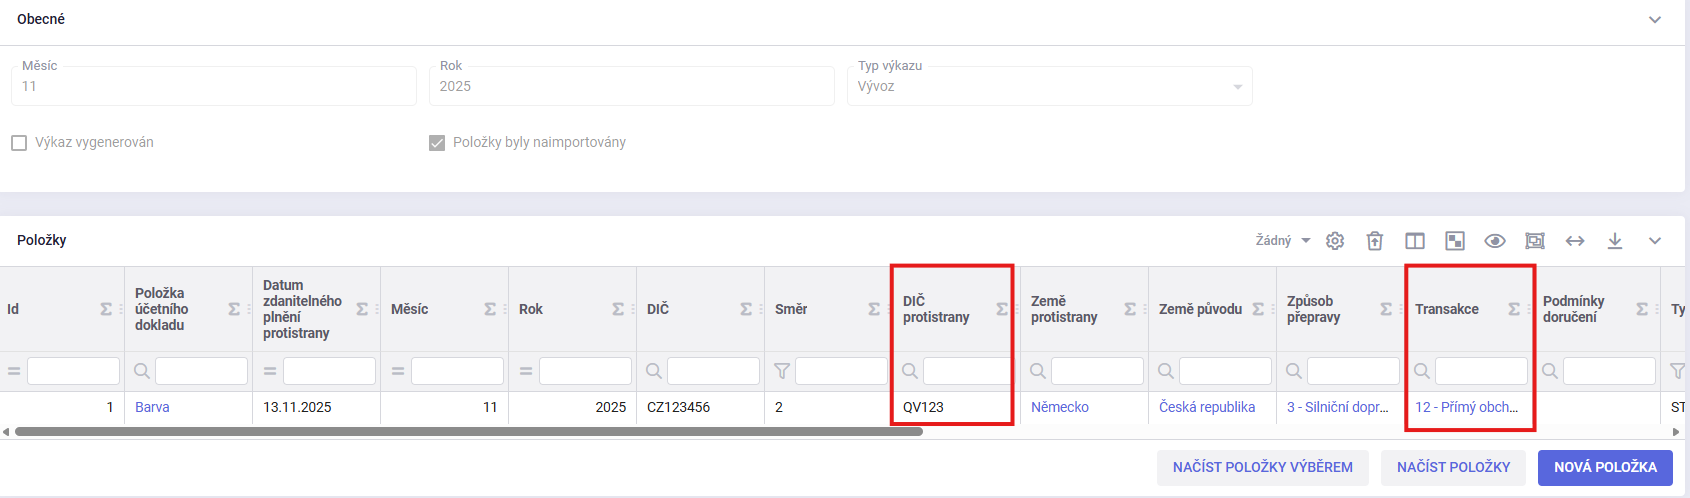Image resolution: width=1690 pixels, height=498 pixels.
Task: Click the download arrow export icon
Action: (1615, 241)
